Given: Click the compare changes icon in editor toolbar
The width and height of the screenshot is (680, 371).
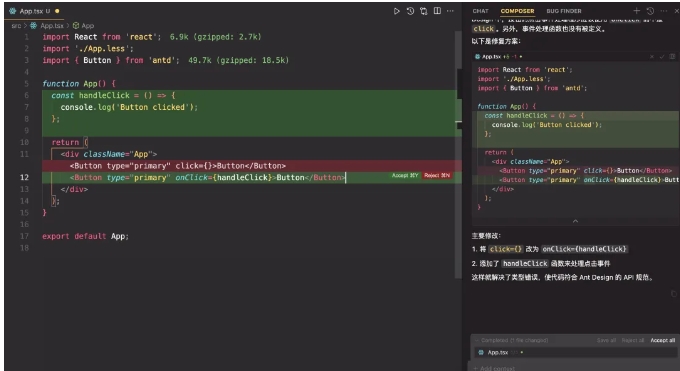Looking at the screenshot, I should click(424, 11).
